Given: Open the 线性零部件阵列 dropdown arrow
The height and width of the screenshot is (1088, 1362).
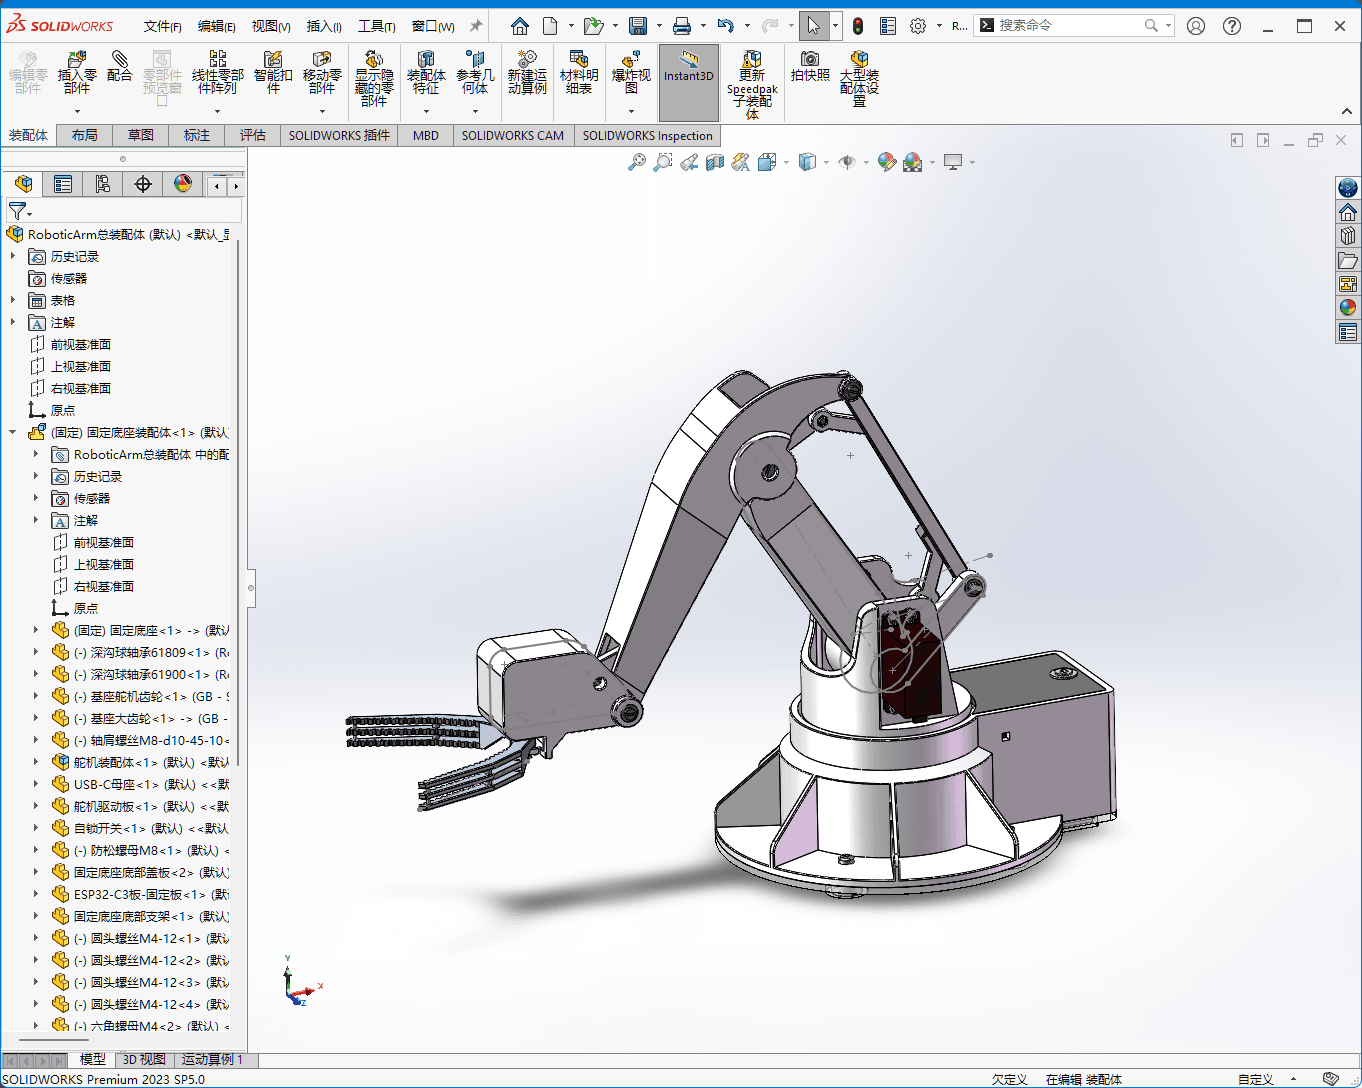Looking at the screenshot, I should [217, 111].
